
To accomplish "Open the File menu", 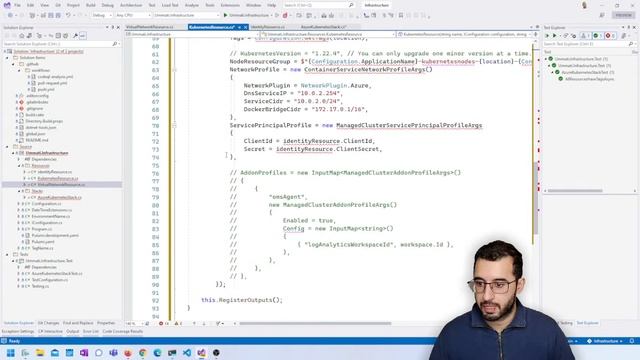I will coord(17,5).
